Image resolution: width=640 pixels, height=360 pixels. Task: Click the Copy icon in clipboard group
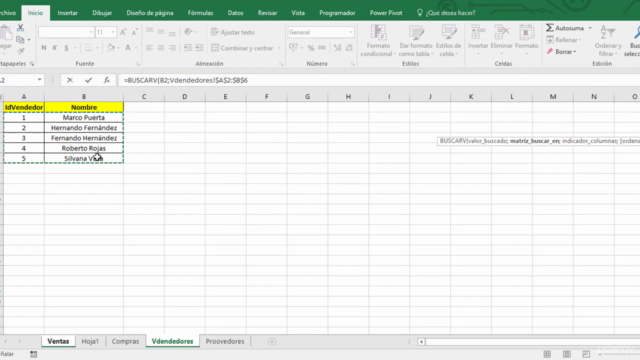20,40
